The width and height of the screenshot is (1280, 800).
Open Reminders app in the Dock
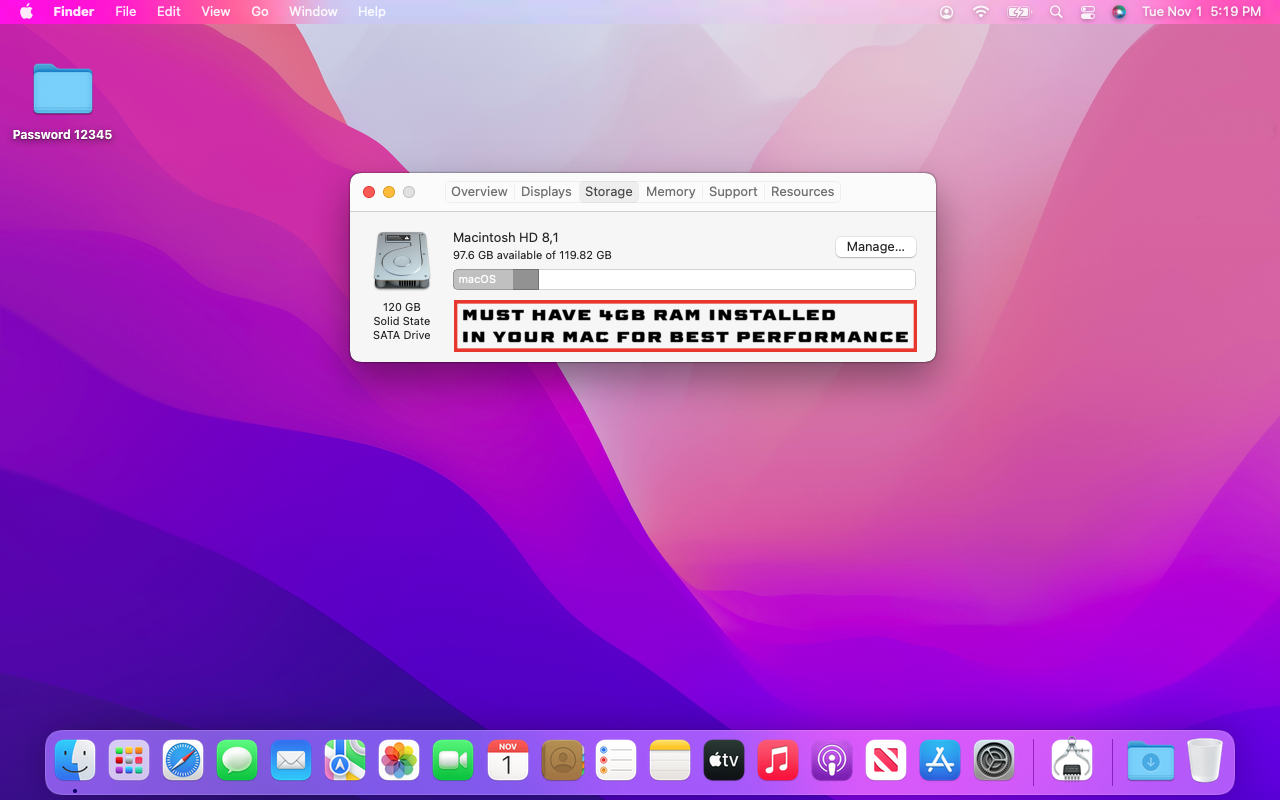[615, 760]
